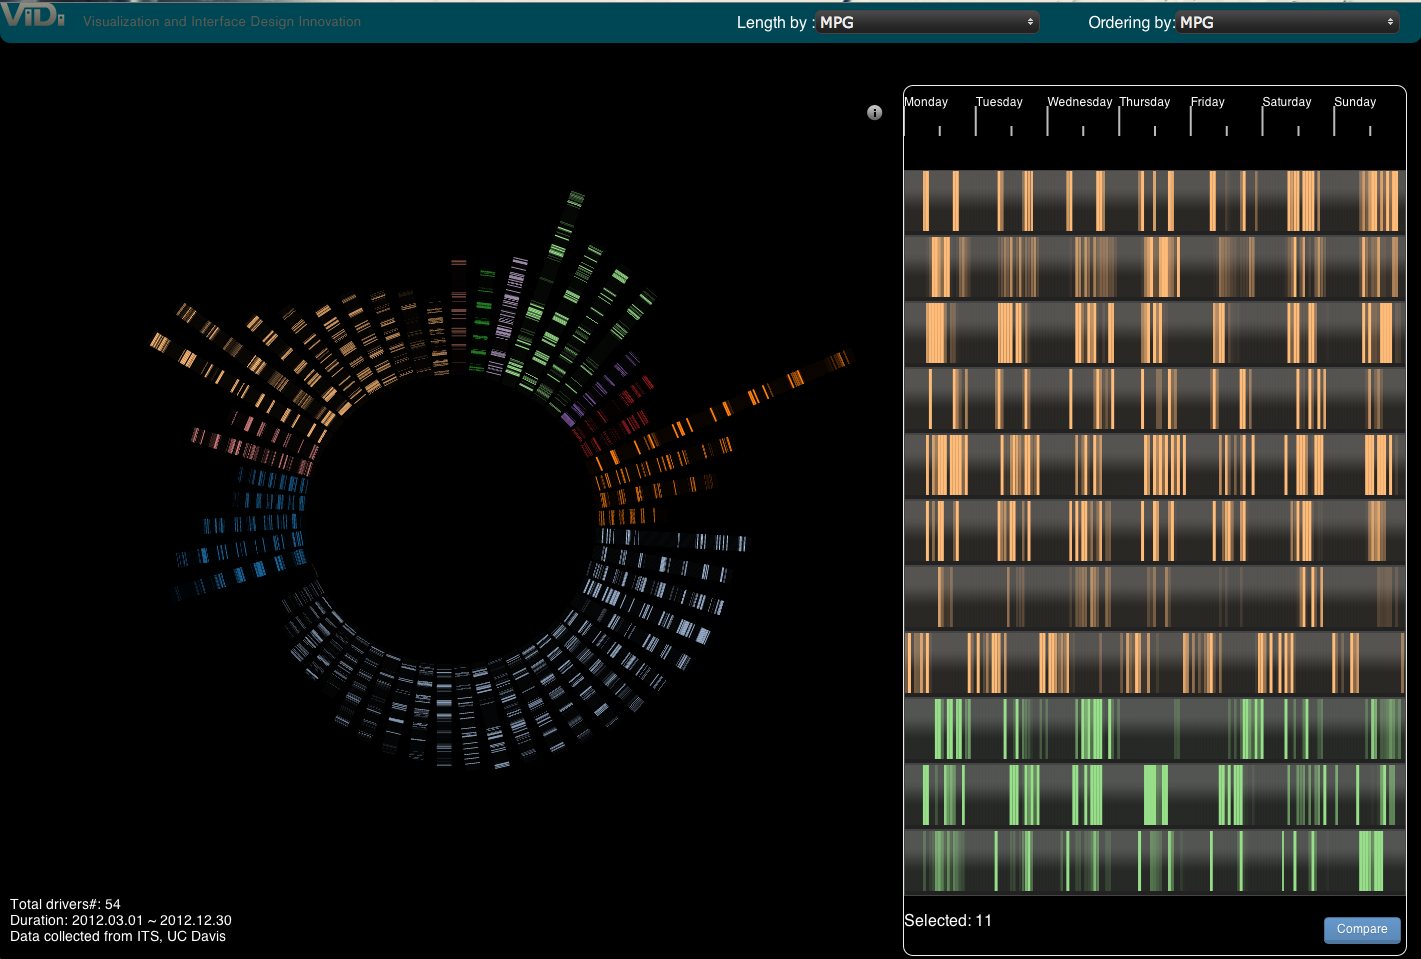Click the Duration date range text
Image resolution: width=1421 pixels, height=959 pixels.
(121, 920)
